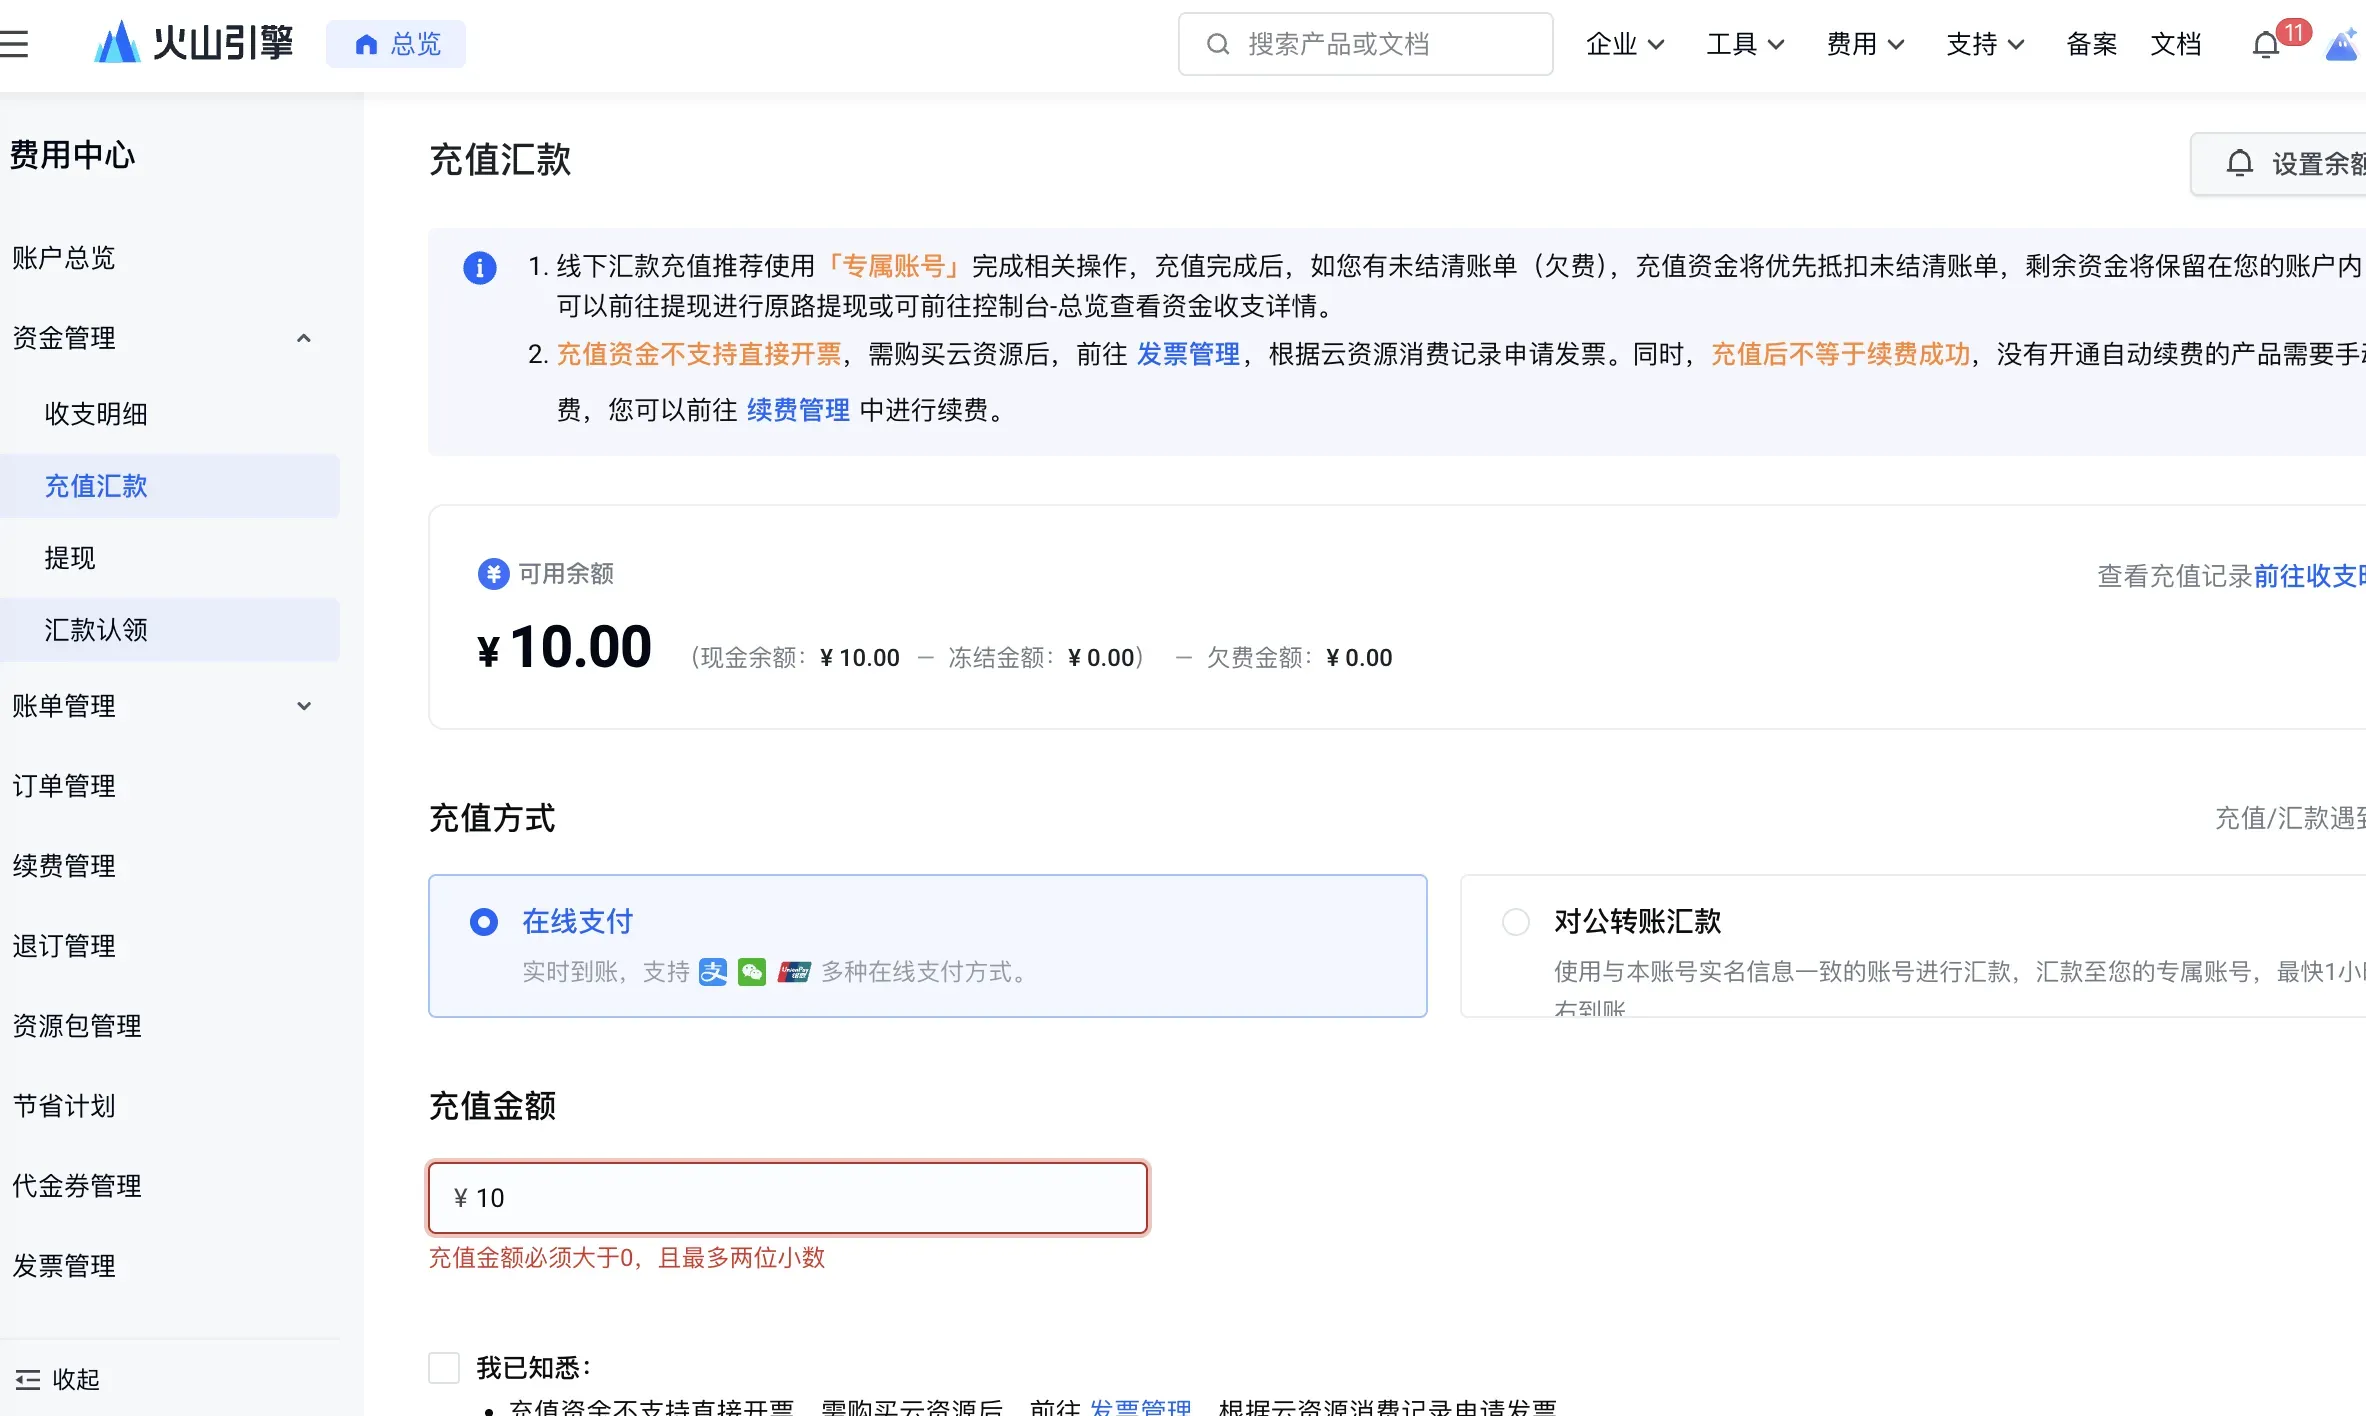
Task: Click the 充值金额必须大于0 error message
Action: pos(627,1258)
